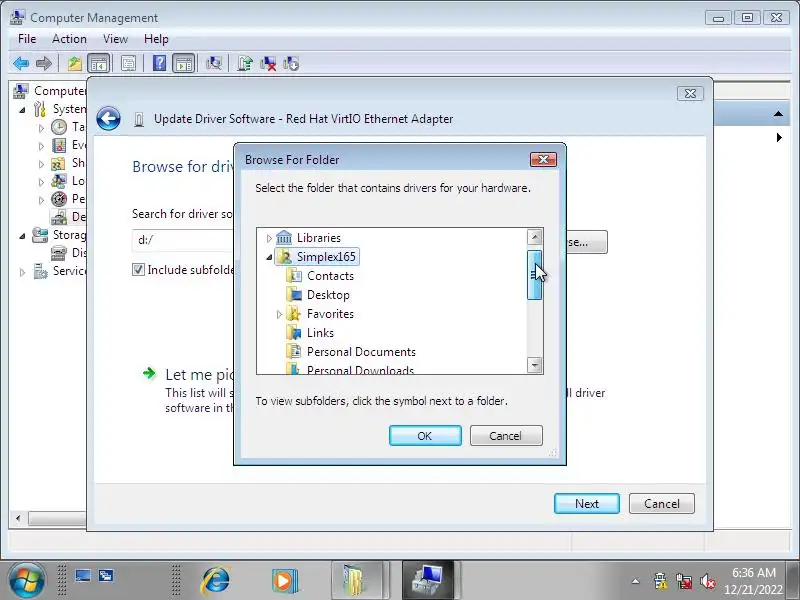
Task: Click the Next button in the driver wizard
Action: click(x=587, y=504)
